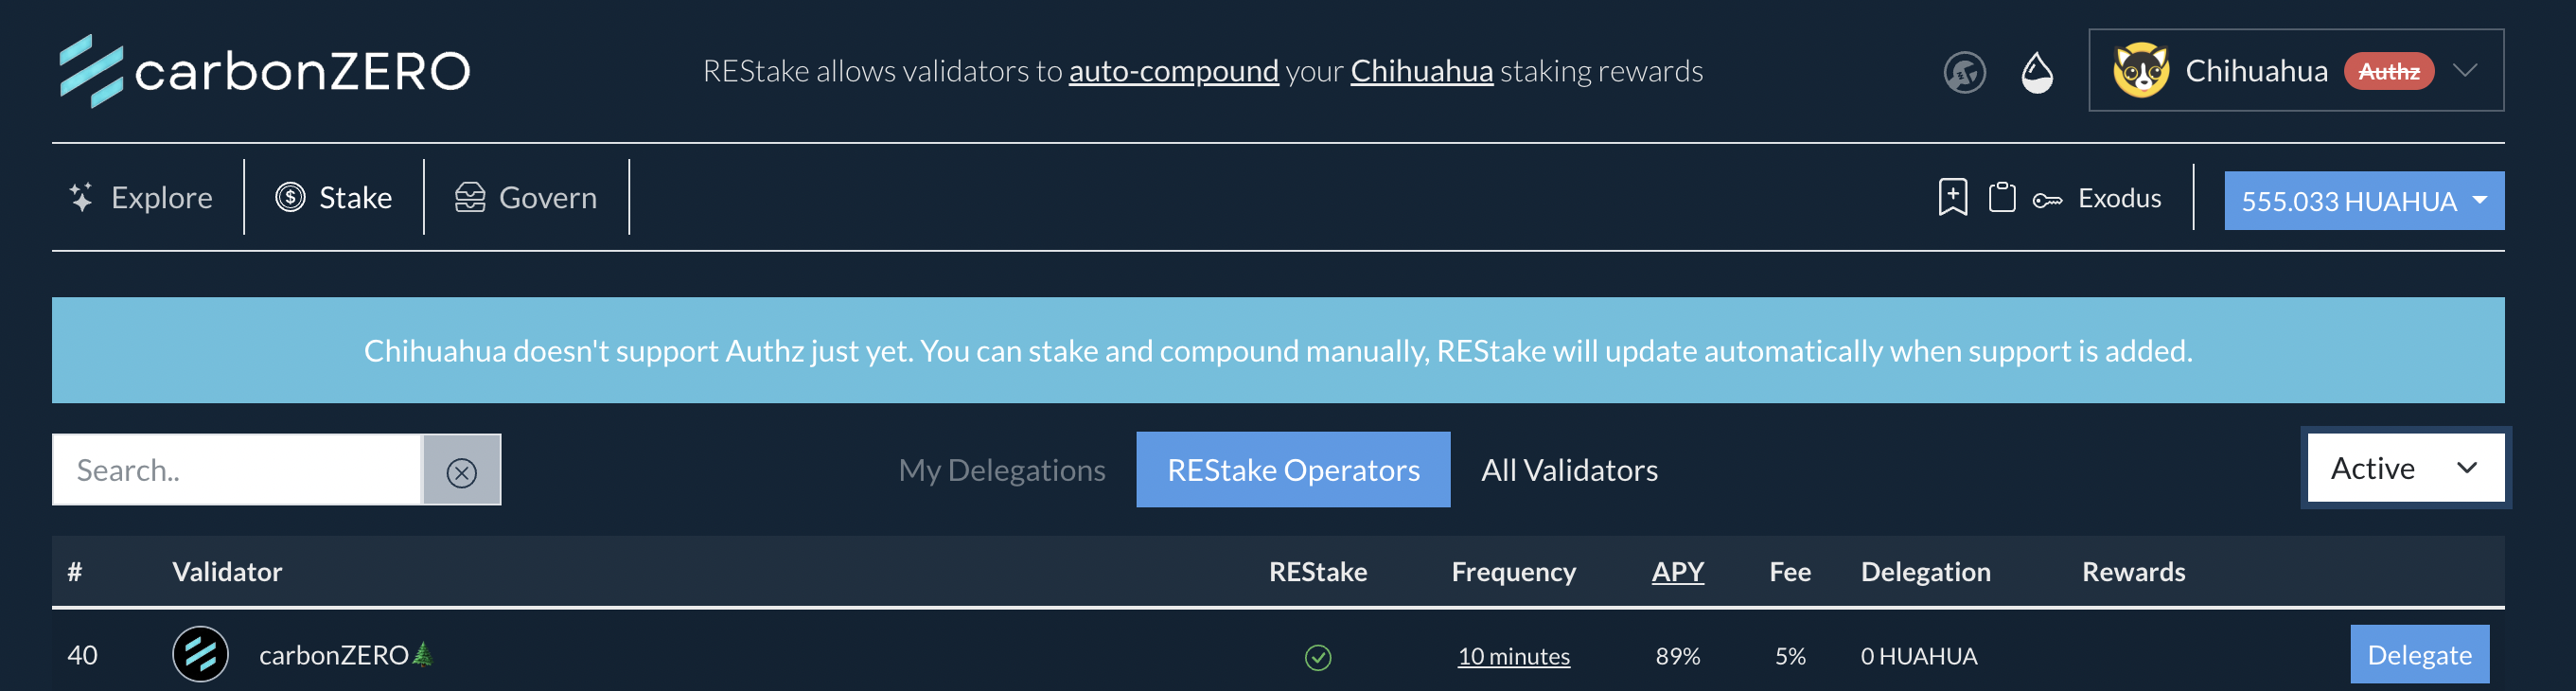Image resolution: width=2576 pixels, height=691 pixels.
Task: Click the carbonZERO validator avatar
Action: (x=200, y=655)
